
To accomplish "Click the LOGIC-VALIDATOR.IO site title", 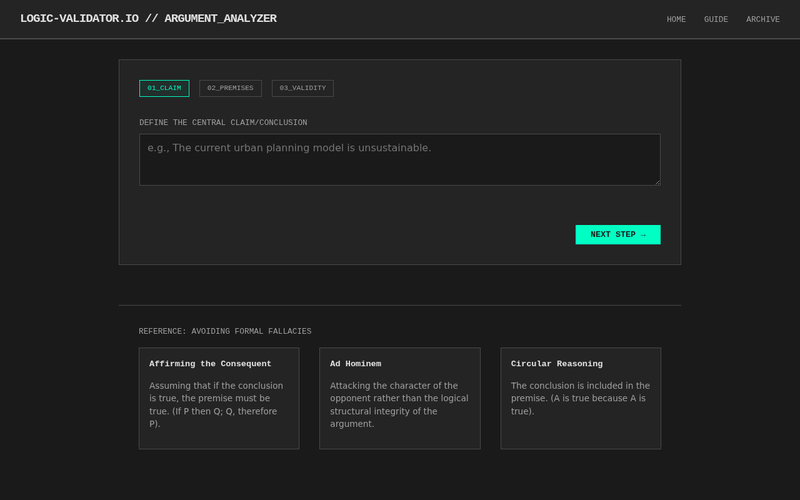I will tap(148, 19).
